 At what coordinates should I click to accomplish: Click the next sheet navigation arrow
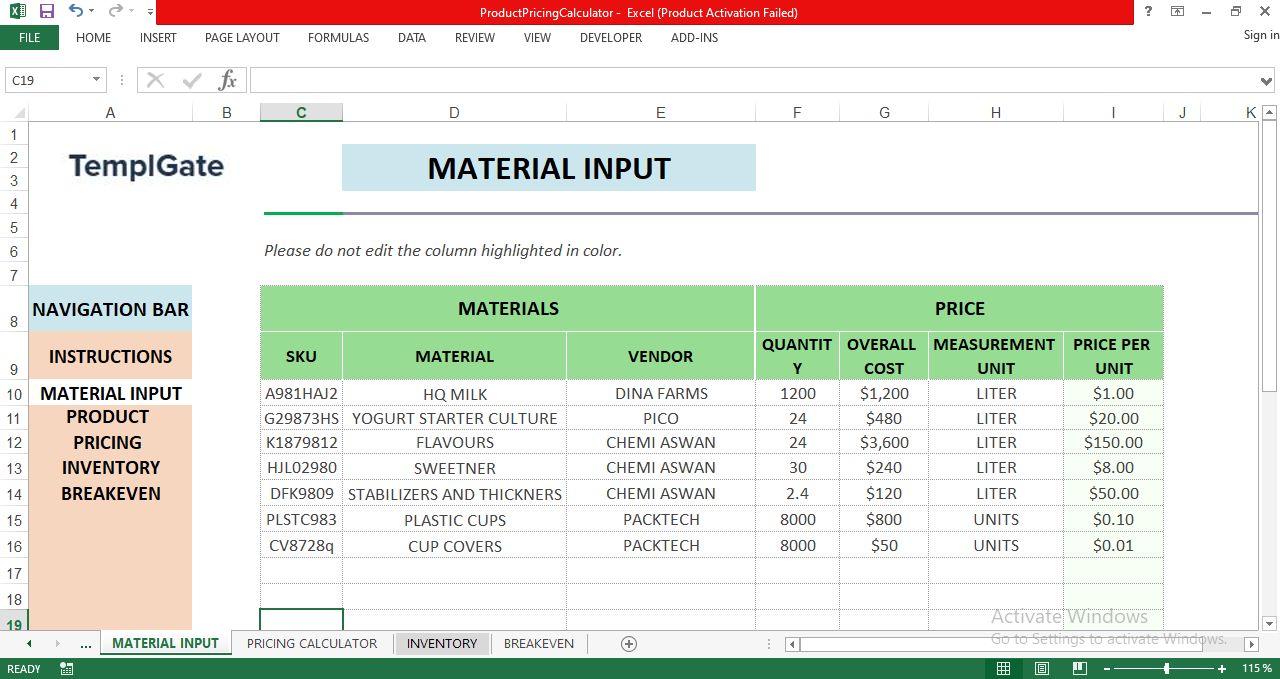57,644
